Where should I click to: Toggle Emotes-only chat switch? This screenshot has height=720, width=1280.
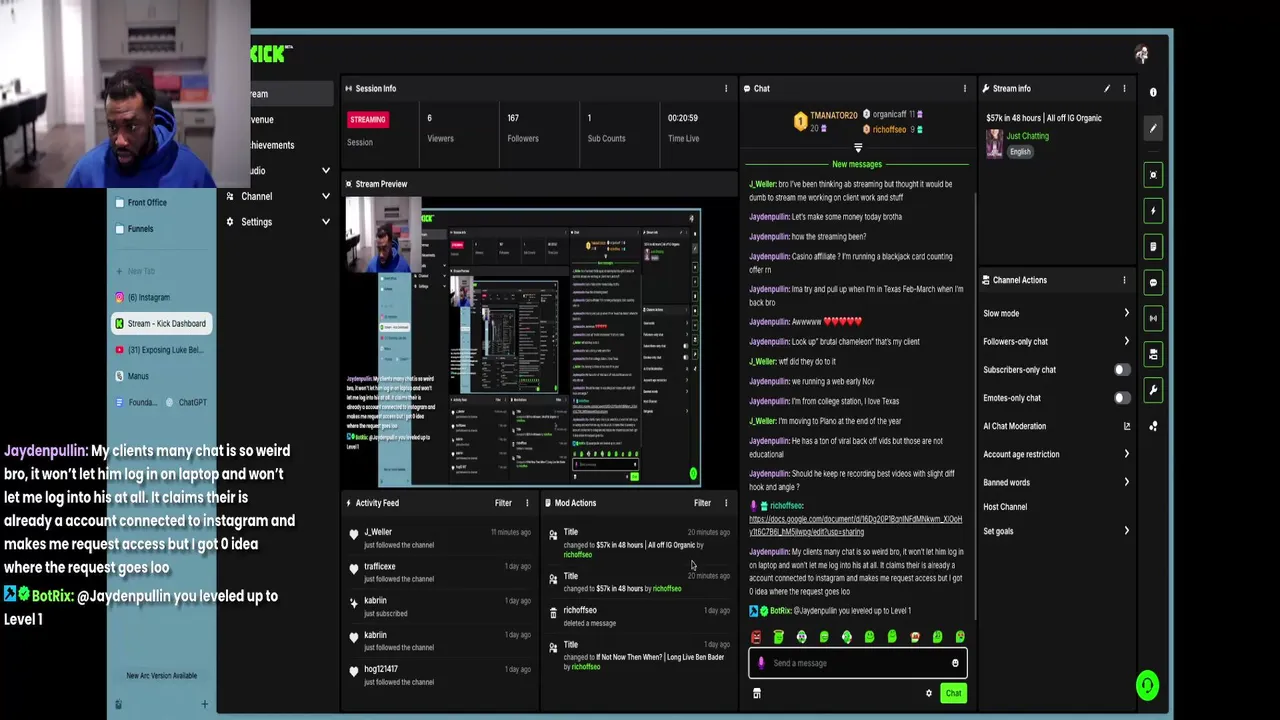coord(1123,398)
